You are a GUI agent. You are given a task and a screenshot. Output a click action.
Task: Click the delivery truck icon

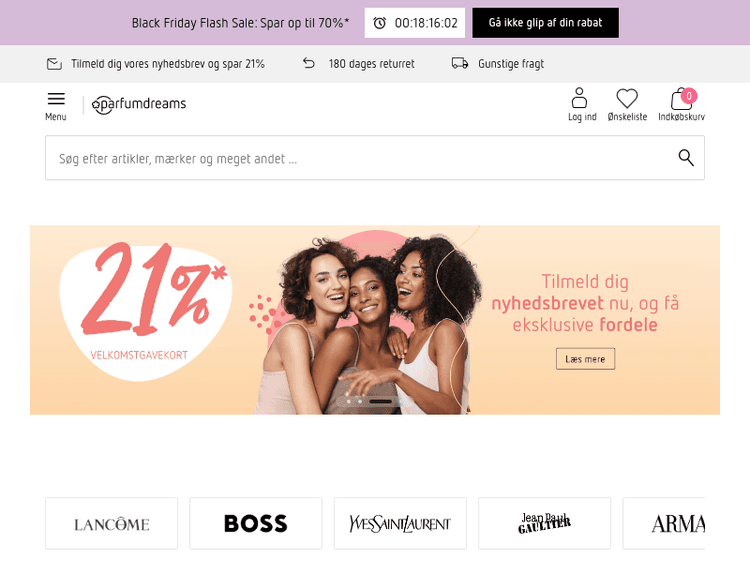(460, 63)
